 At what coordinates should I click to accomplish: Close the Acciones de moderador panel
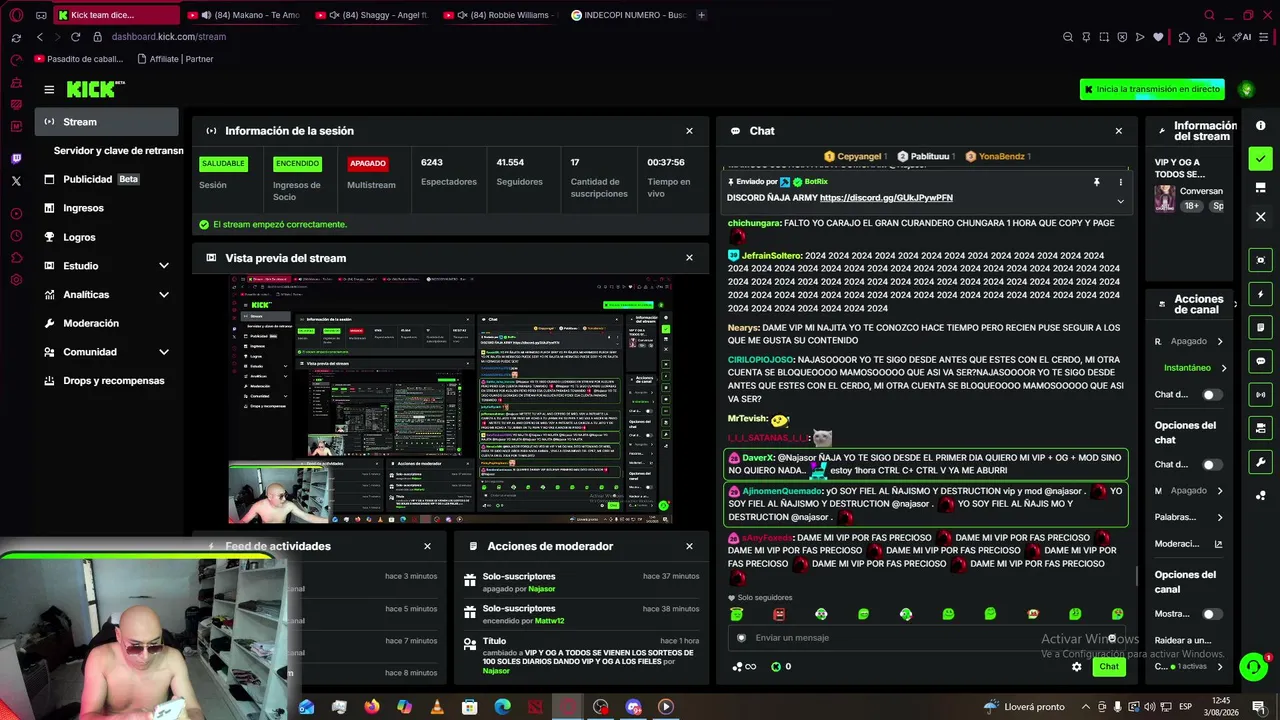pyautogui.click(x=689, y=546)
